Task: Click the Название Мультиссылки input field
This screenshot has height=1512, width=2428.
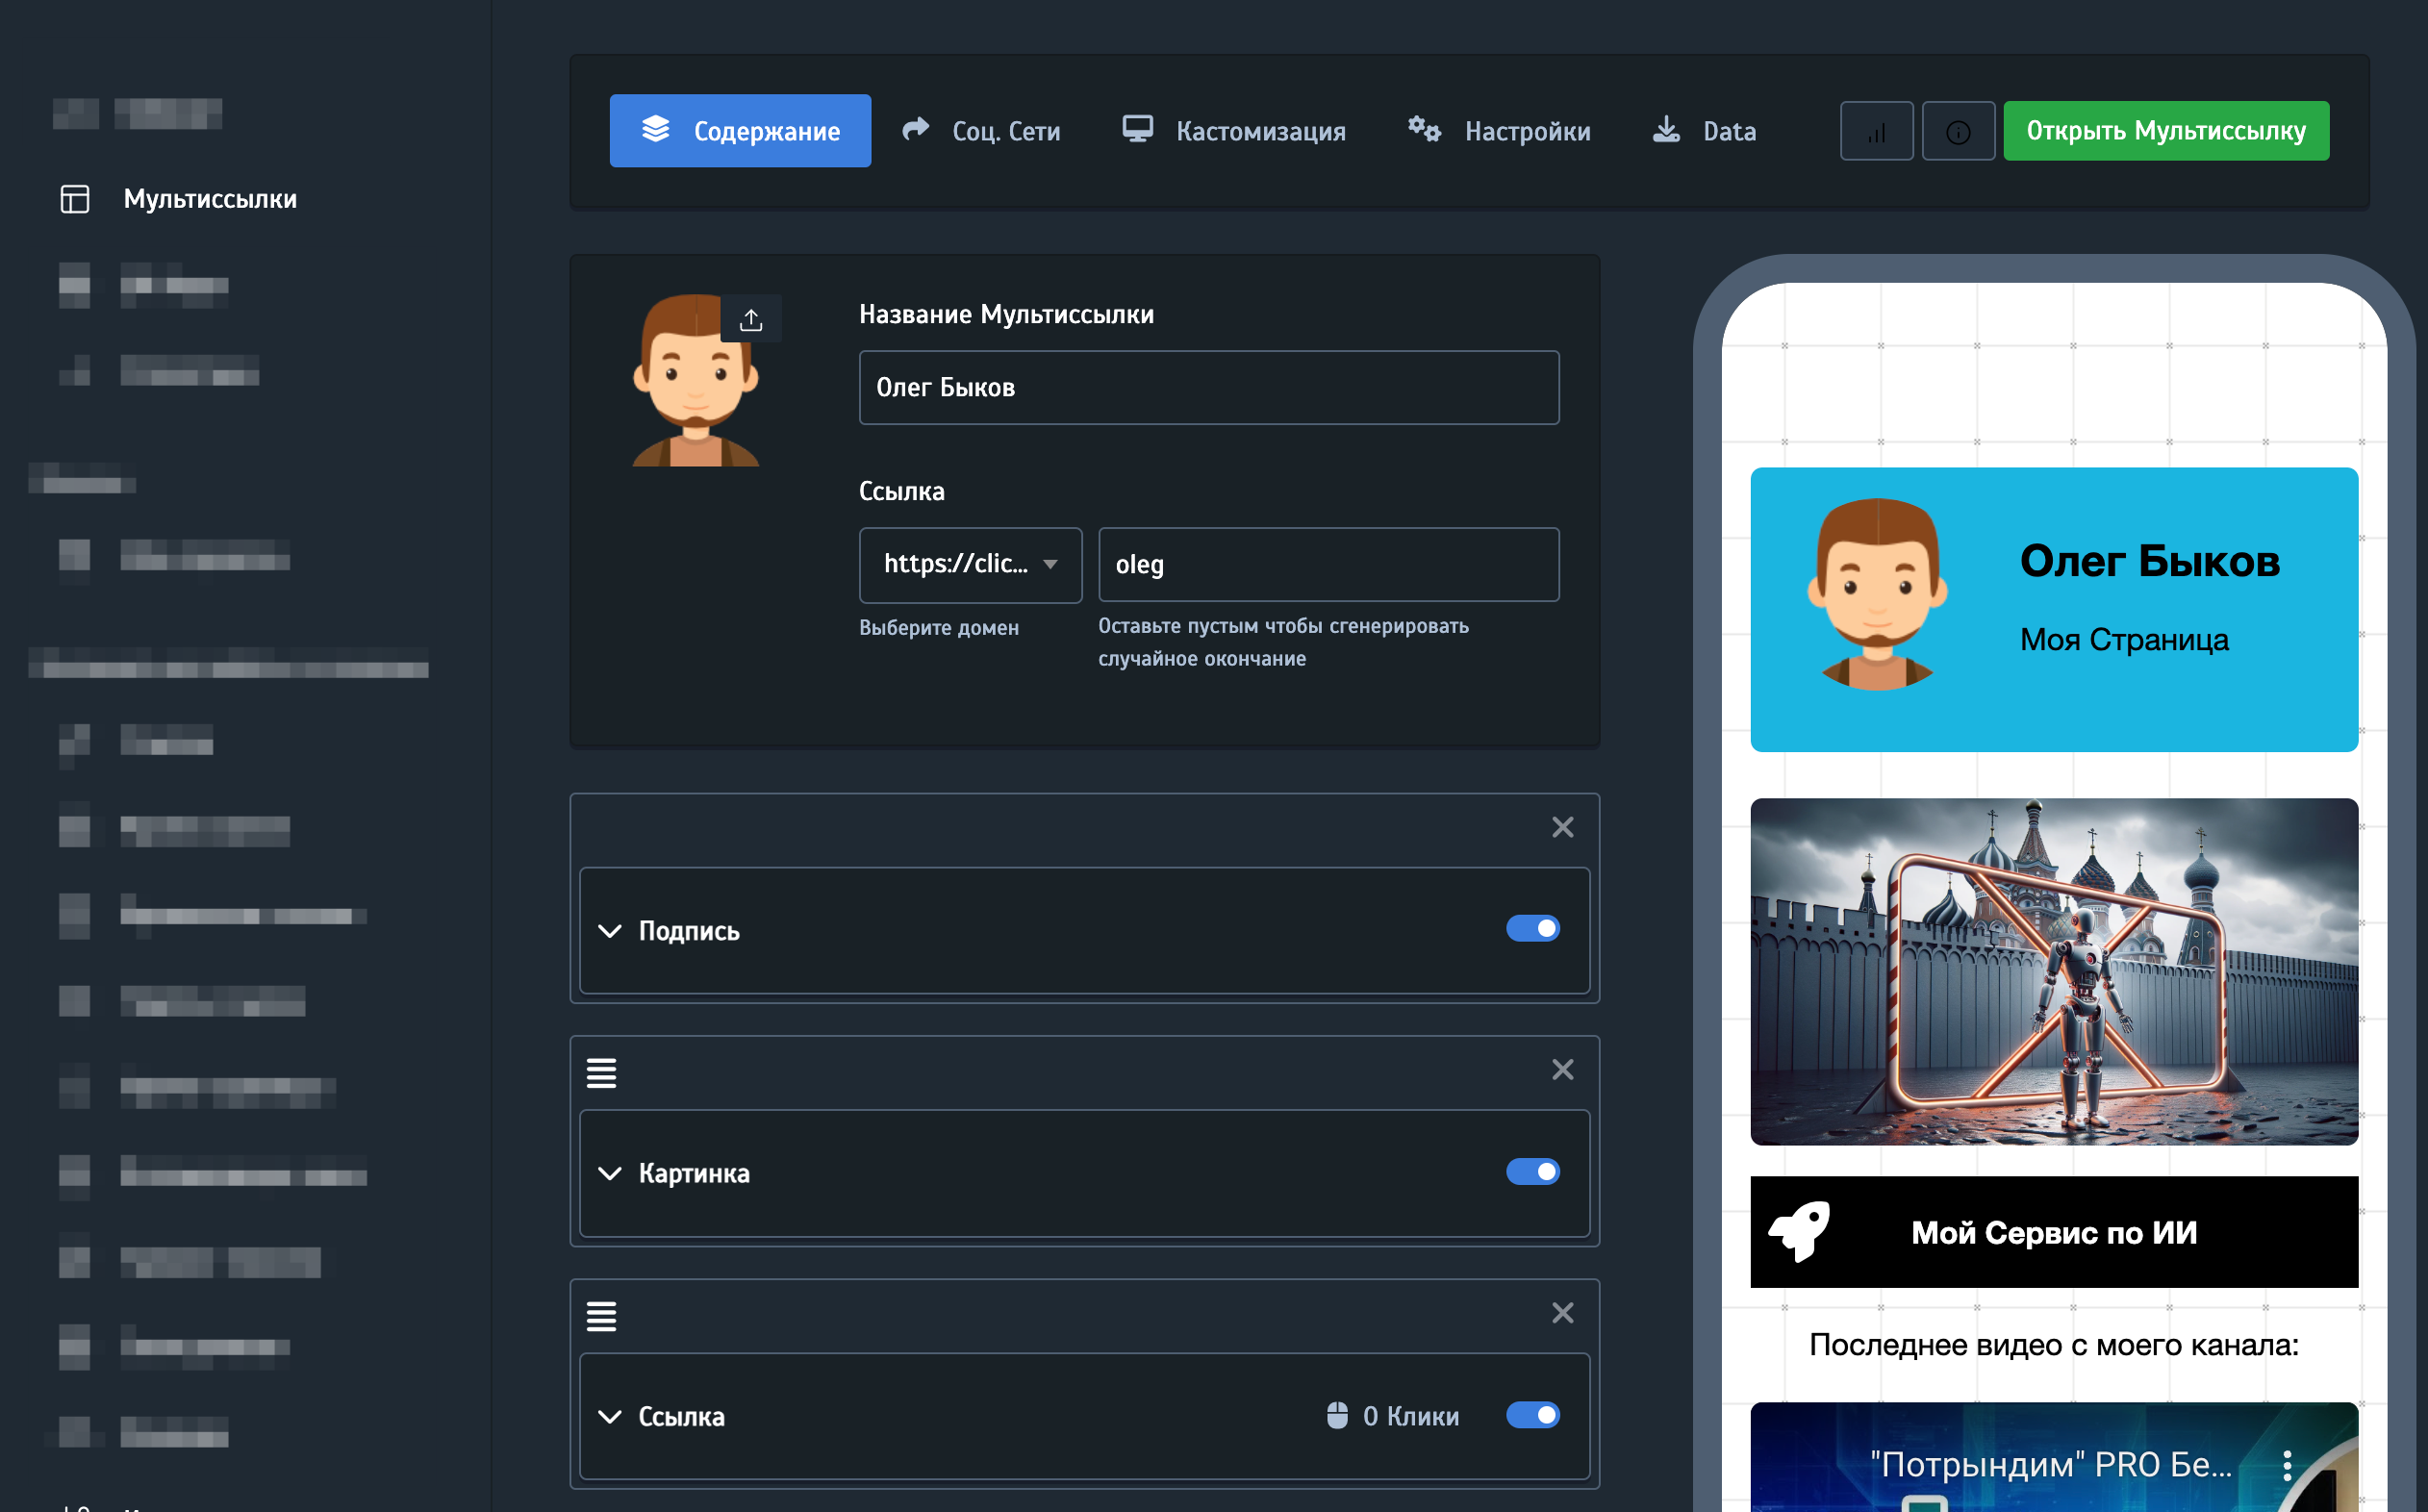Action: coord(1208,388)
